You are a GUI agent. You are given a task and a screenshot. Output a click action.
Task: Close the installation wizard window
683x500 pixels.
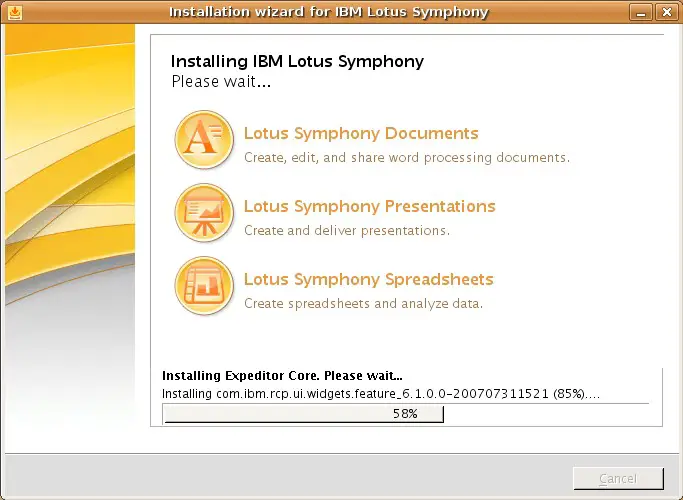point(667,12)
